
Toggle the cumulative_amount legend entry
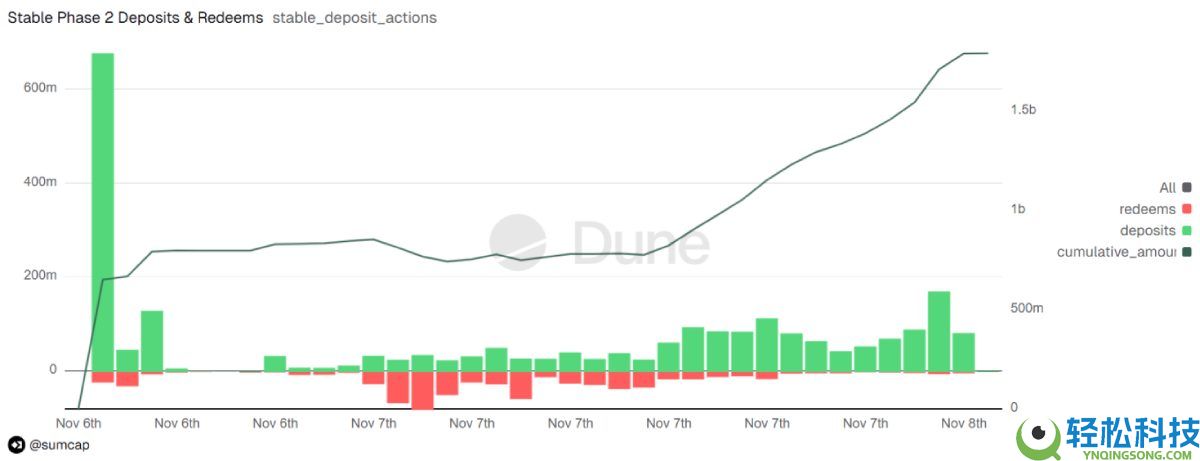point(1115,252)
